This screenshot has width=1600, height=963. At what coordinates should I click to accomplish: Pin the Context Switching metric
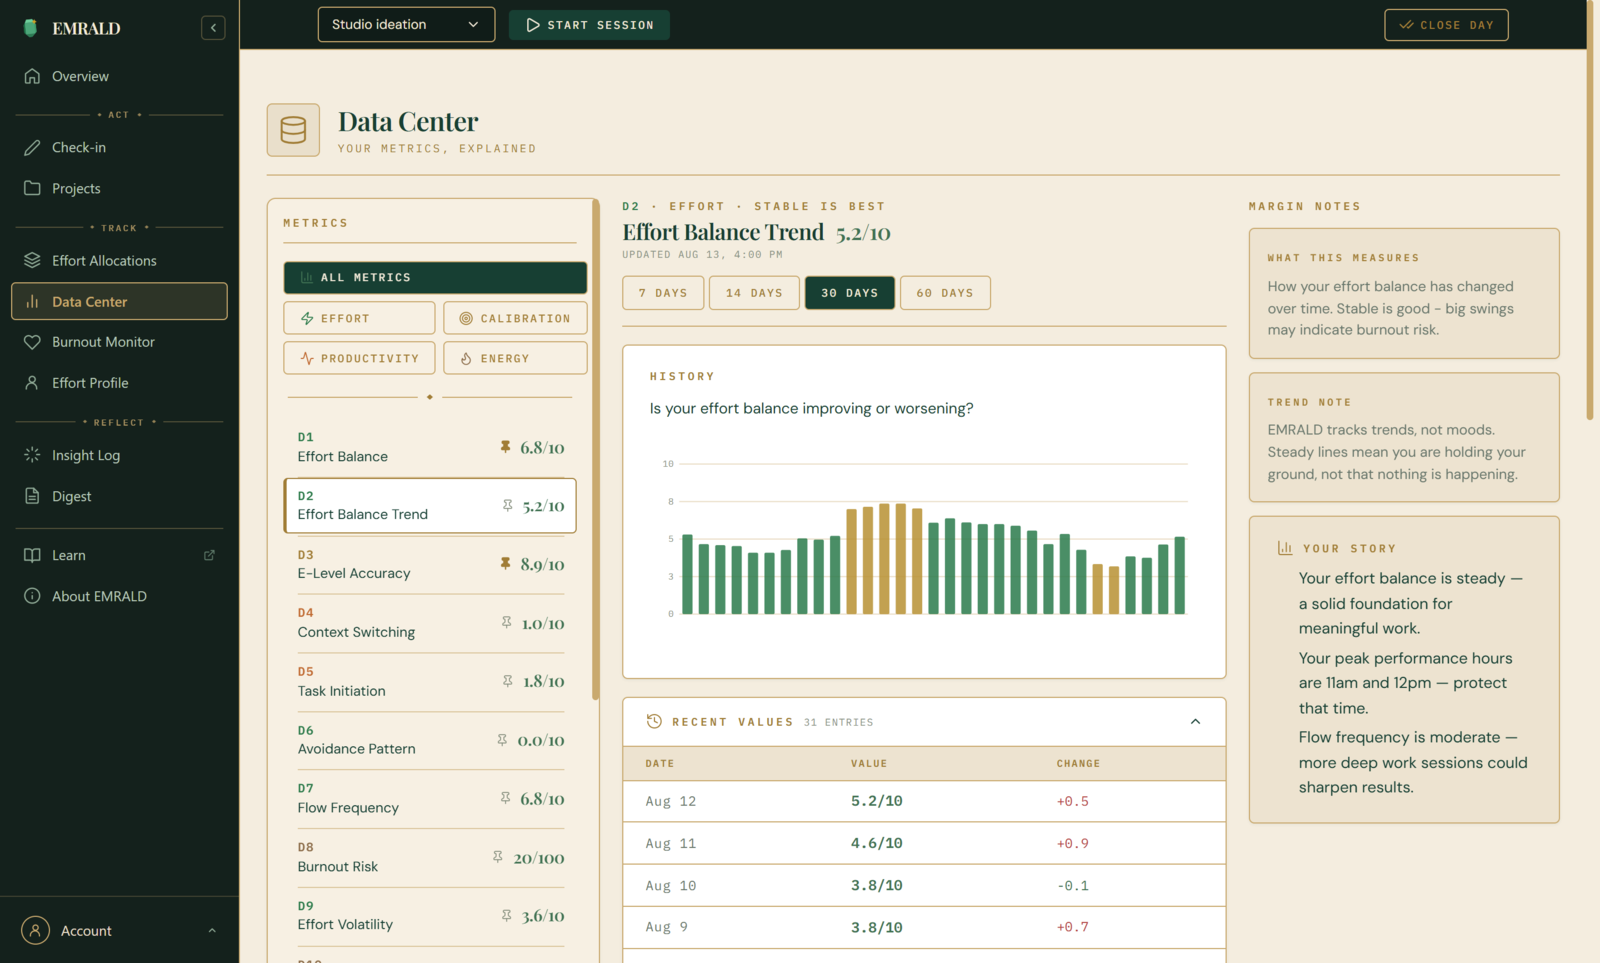coord(507,623)
